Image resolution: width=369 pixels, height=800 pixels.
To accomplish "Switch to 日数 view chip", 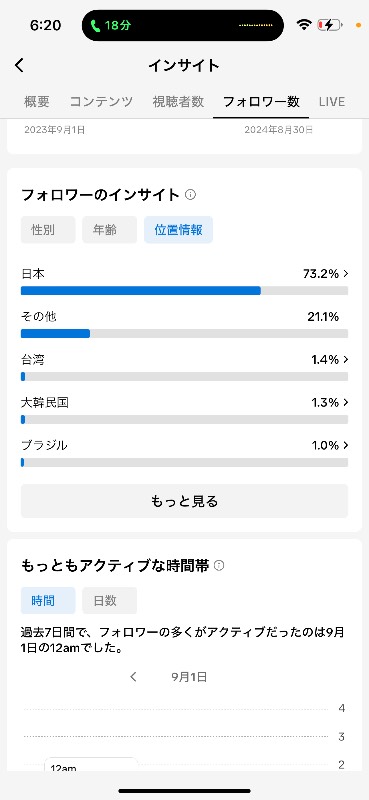I will [109, 601].
